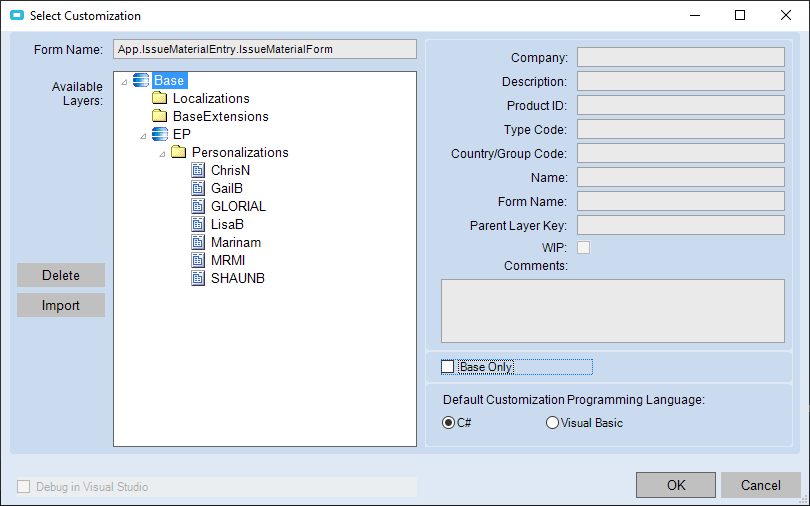Viewport: 810px width, 506px height.
Task: Click the GLORIAL customization document icon
Action: (198, 207)
